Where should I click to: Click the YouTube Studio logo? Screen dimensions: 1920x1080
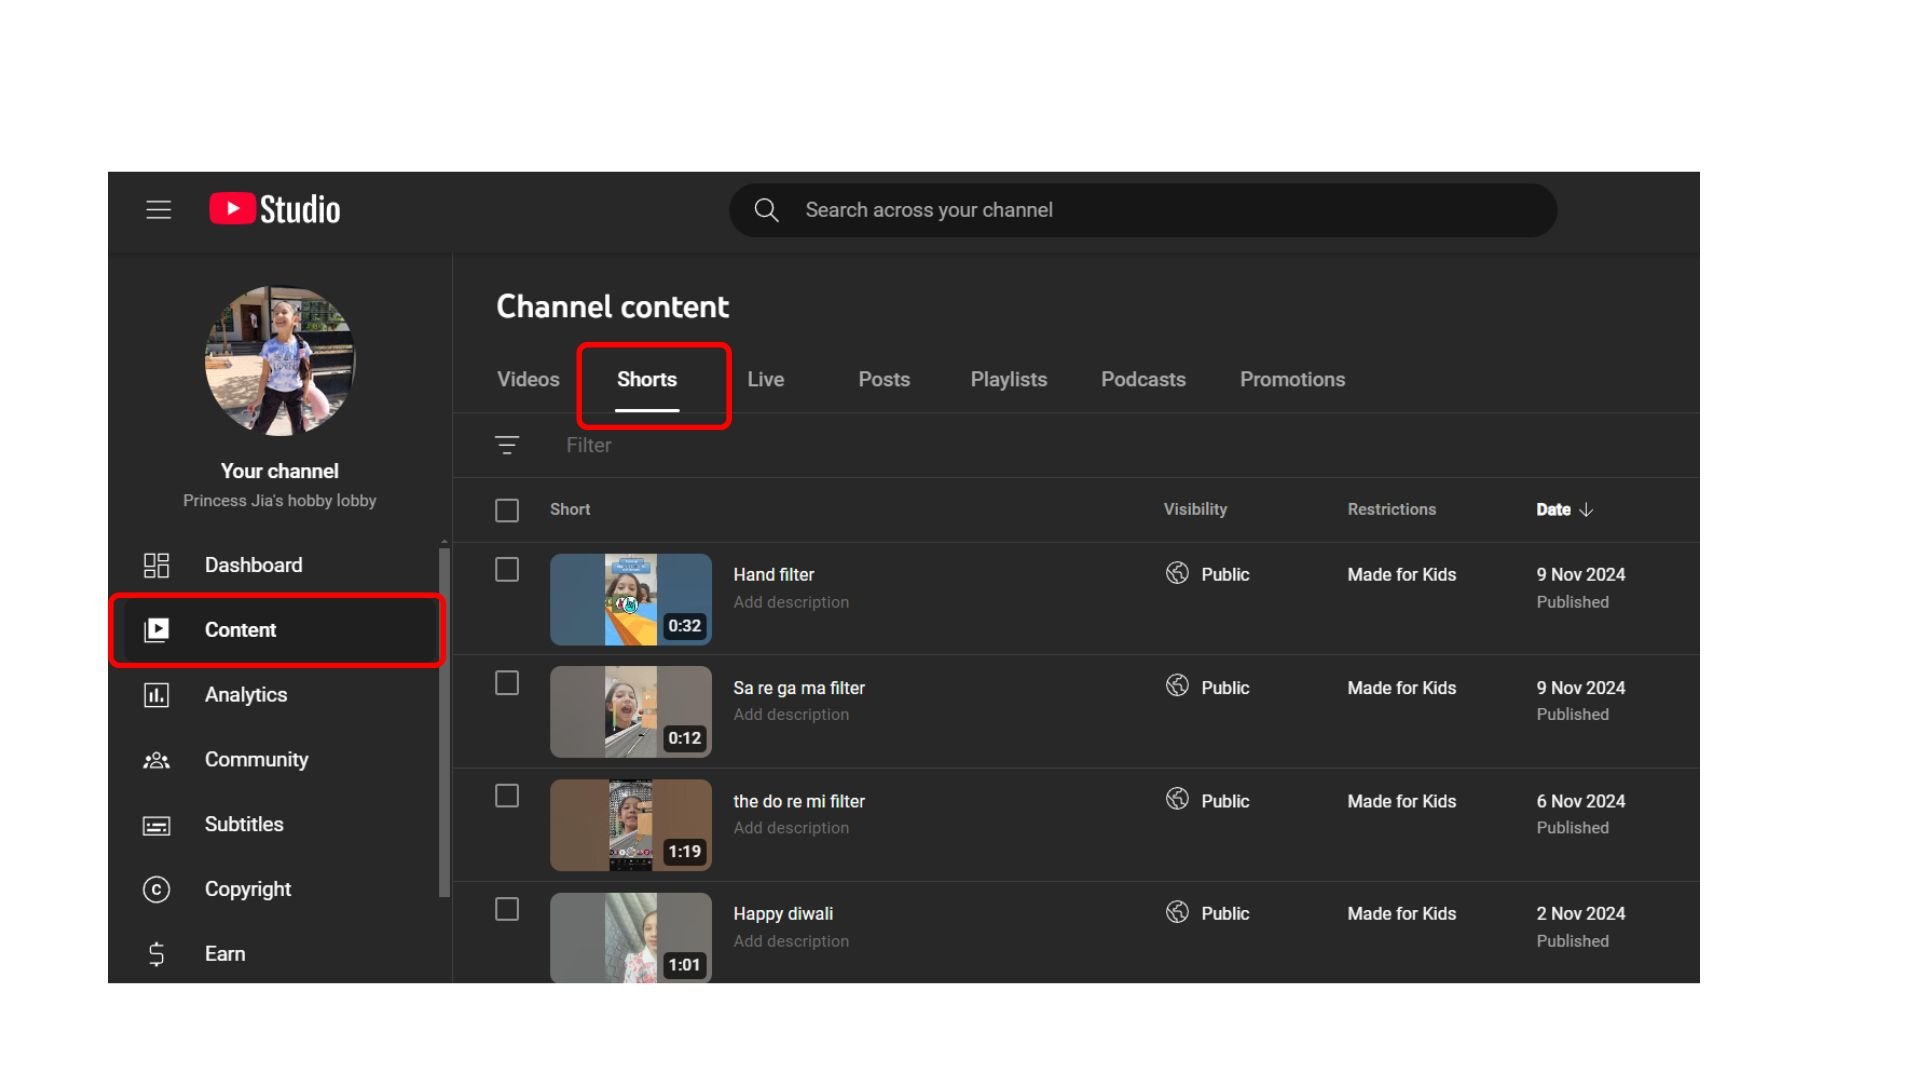coord(275,209)
